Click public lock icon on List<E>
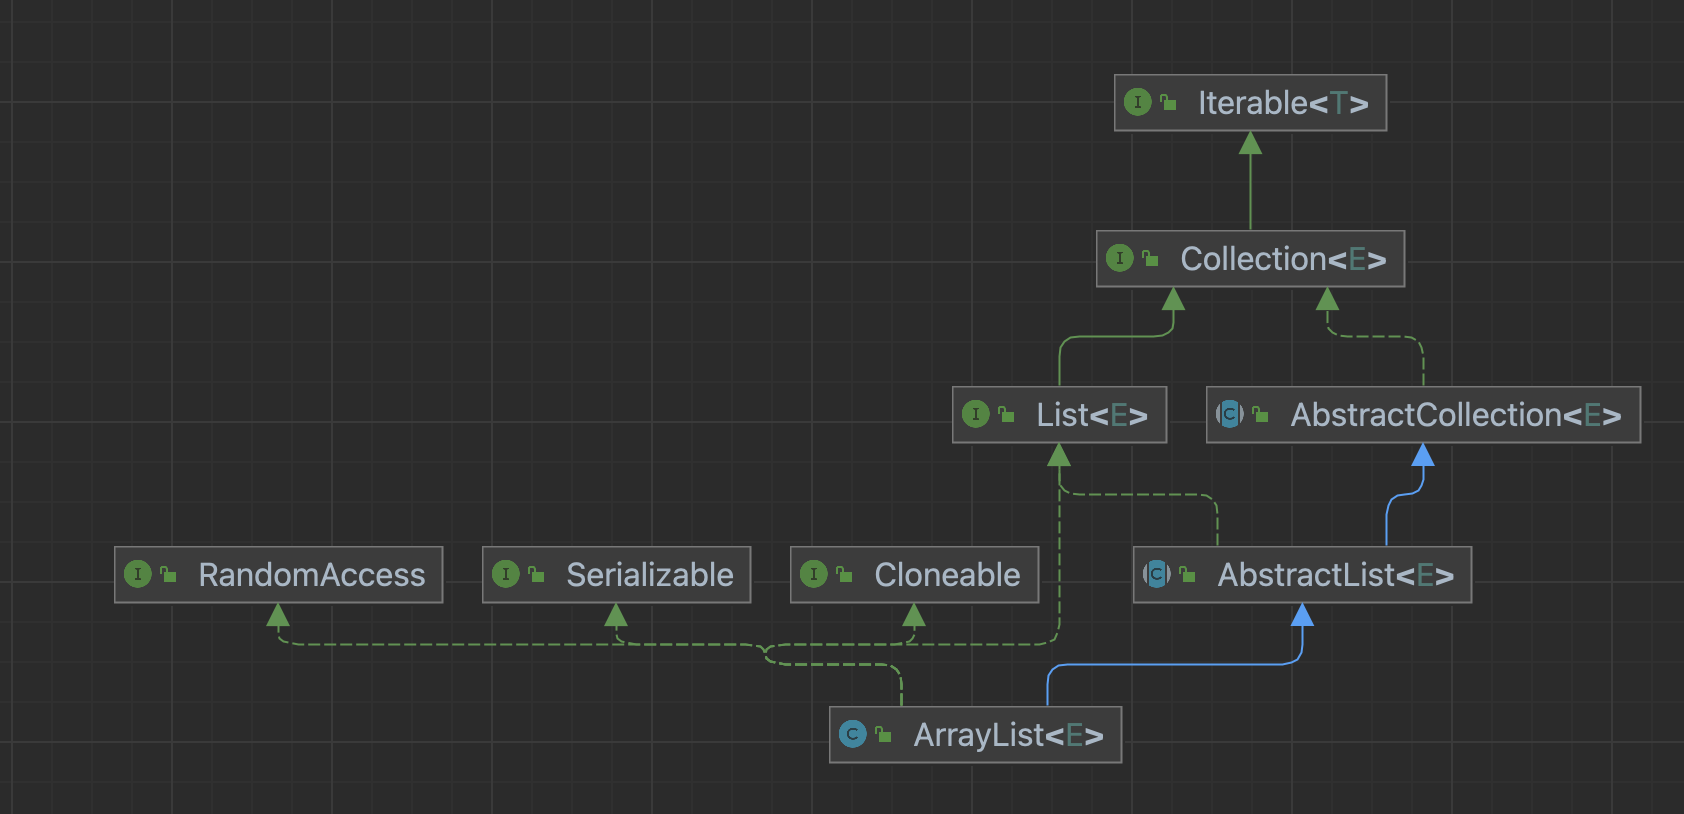Image resolution: width=1684 pixels, height=814 pixels. coord(1006,414)
